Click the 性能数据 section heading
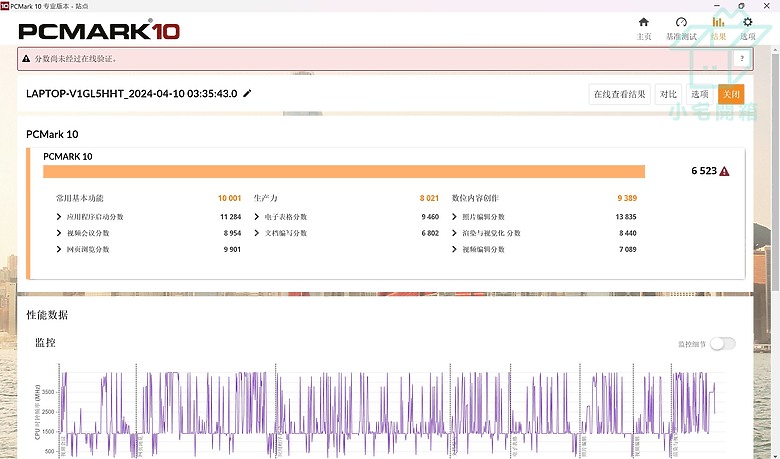The height and width of the screenshot is (459, 780). (47, 315)
